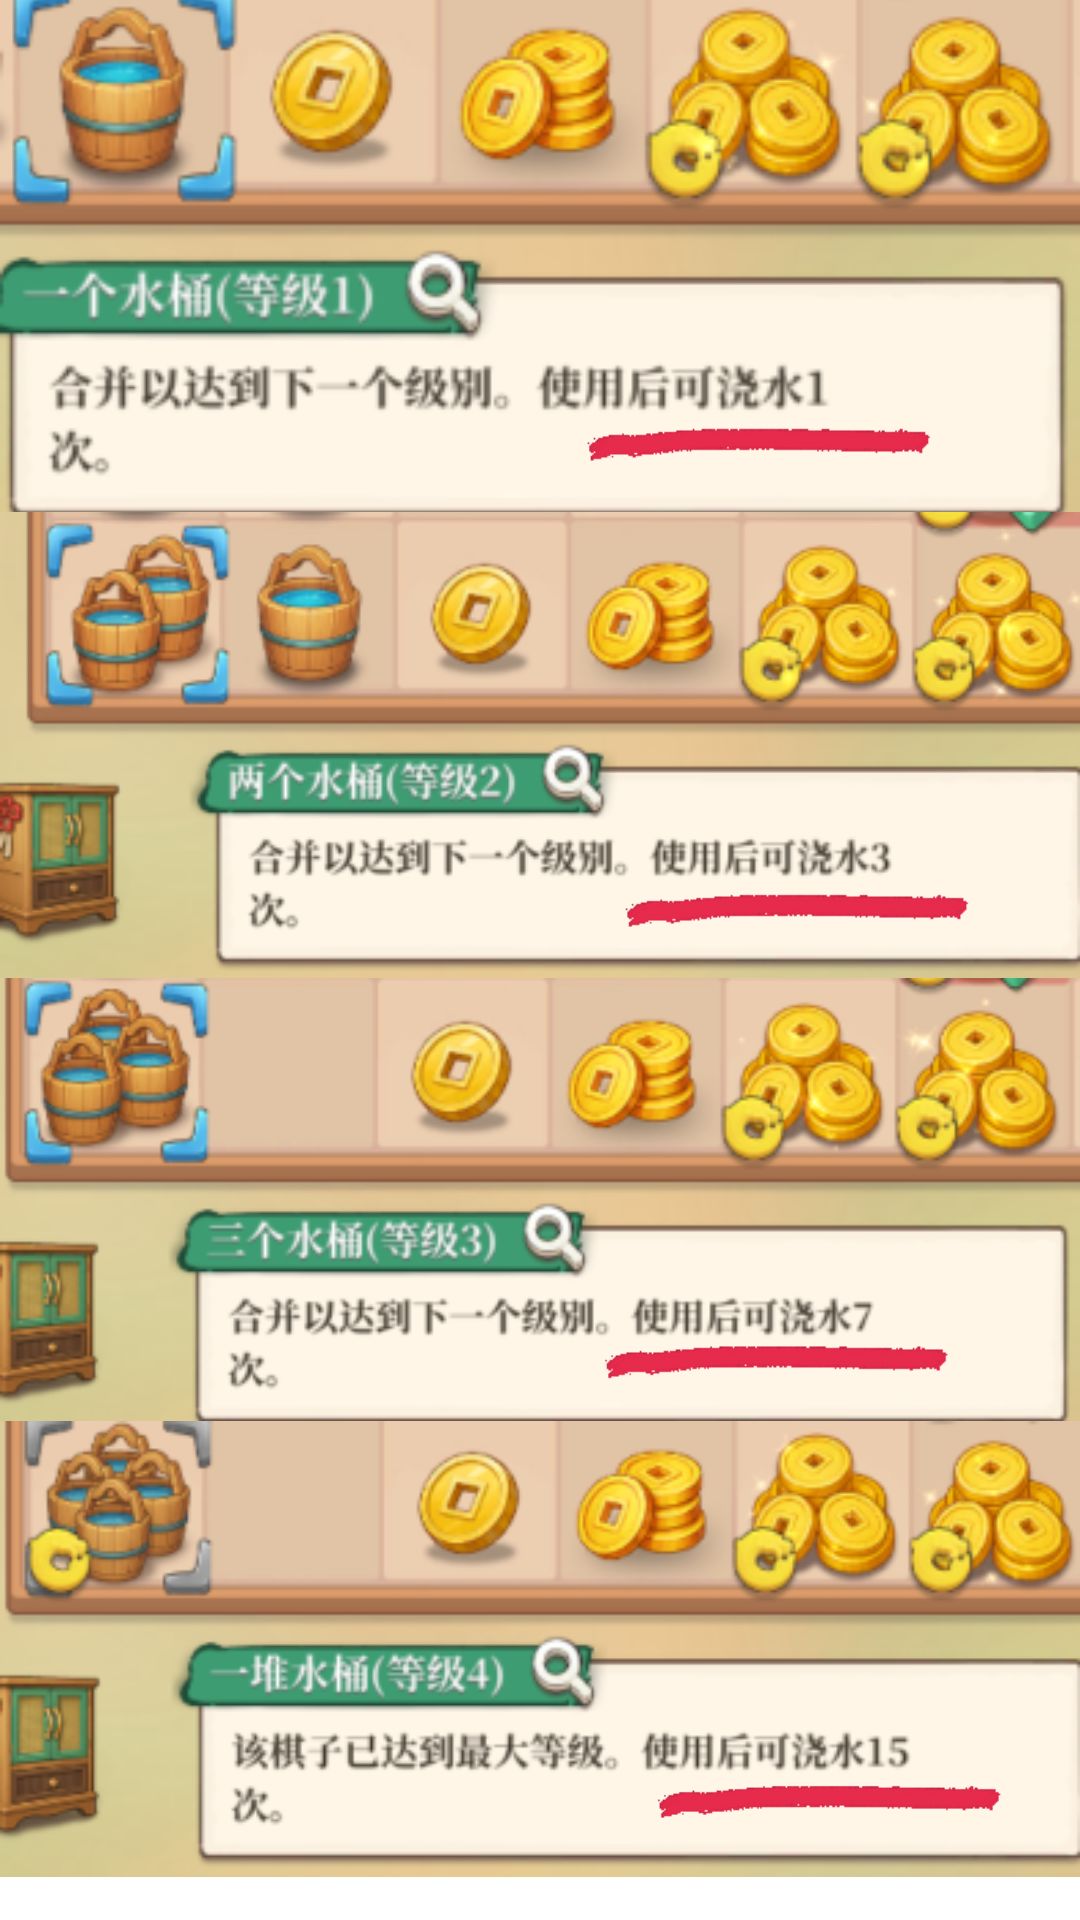The image size is (1080, 1920).
Task: Click magnifier icon beside 一堆水桶(等级4)
Action: tap(561, 1670)
